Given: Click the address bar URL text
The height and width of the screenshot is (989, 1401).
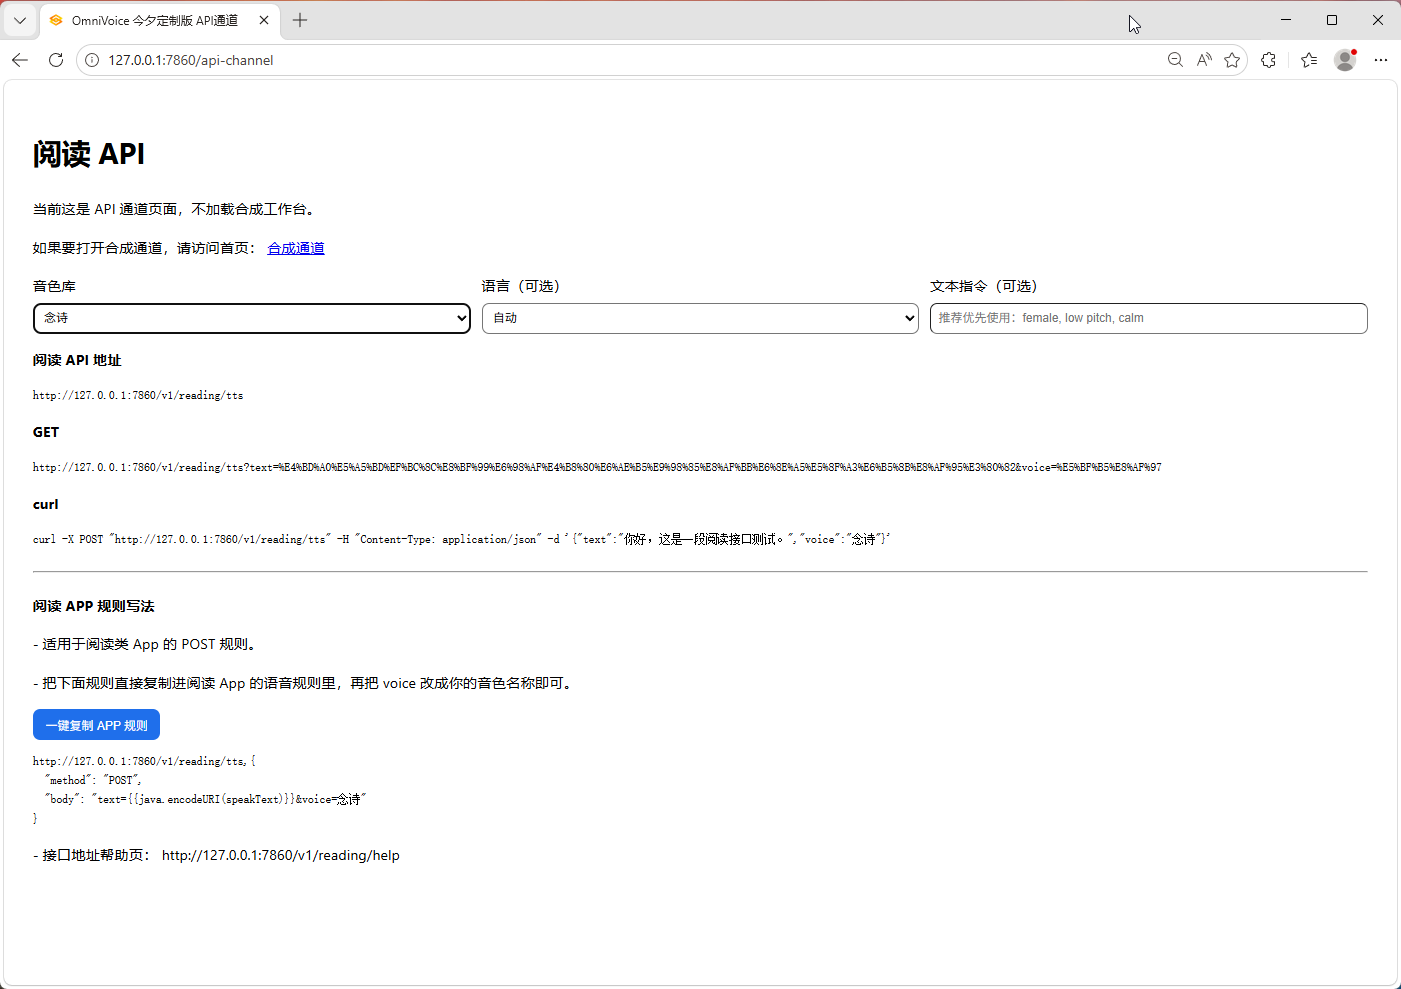Looking at the screenshot, I should coord(191,60).
